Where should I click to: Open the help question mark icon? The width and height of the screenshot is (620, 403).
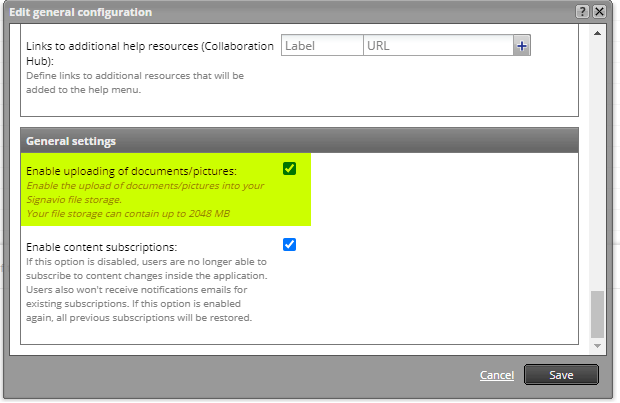tap(582, 11)
